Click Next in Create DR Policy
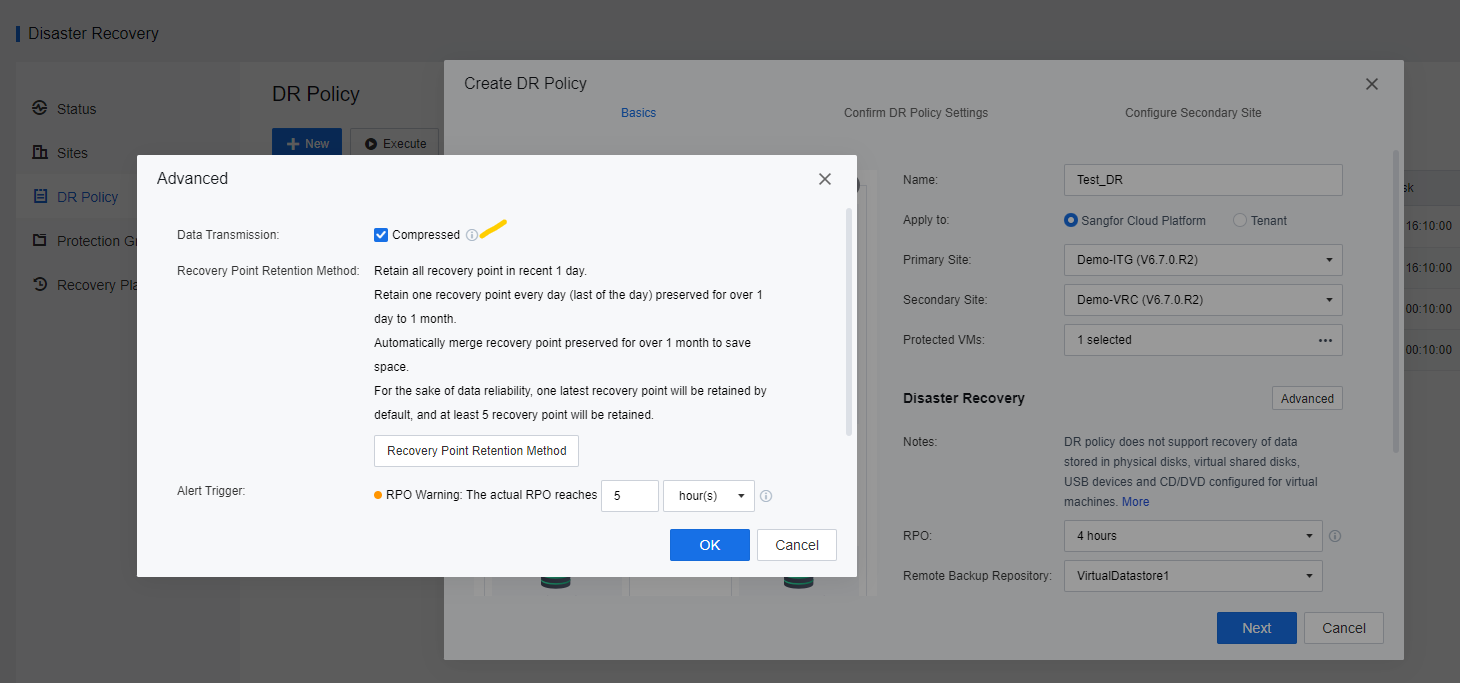1460x683 pixels. click(1257, 628)
